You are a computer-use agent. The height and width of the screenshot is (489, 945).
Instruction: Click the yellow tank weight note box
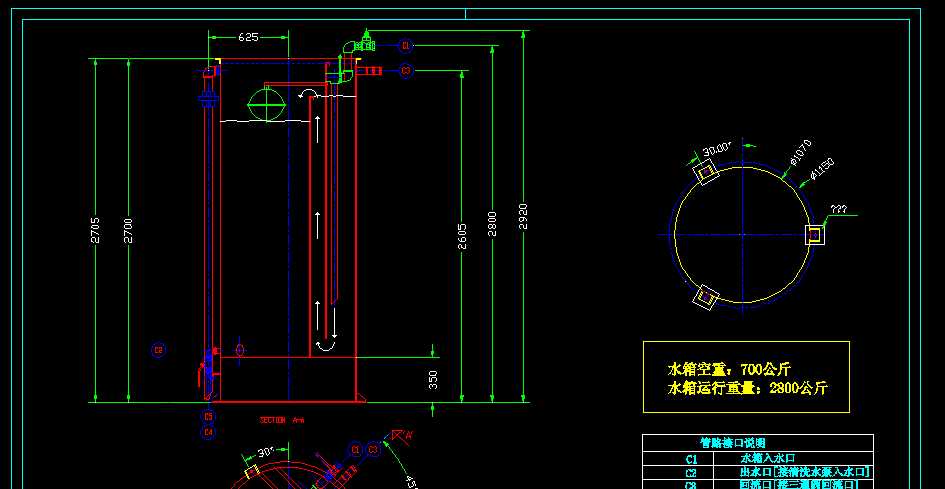tap(746, 378)
